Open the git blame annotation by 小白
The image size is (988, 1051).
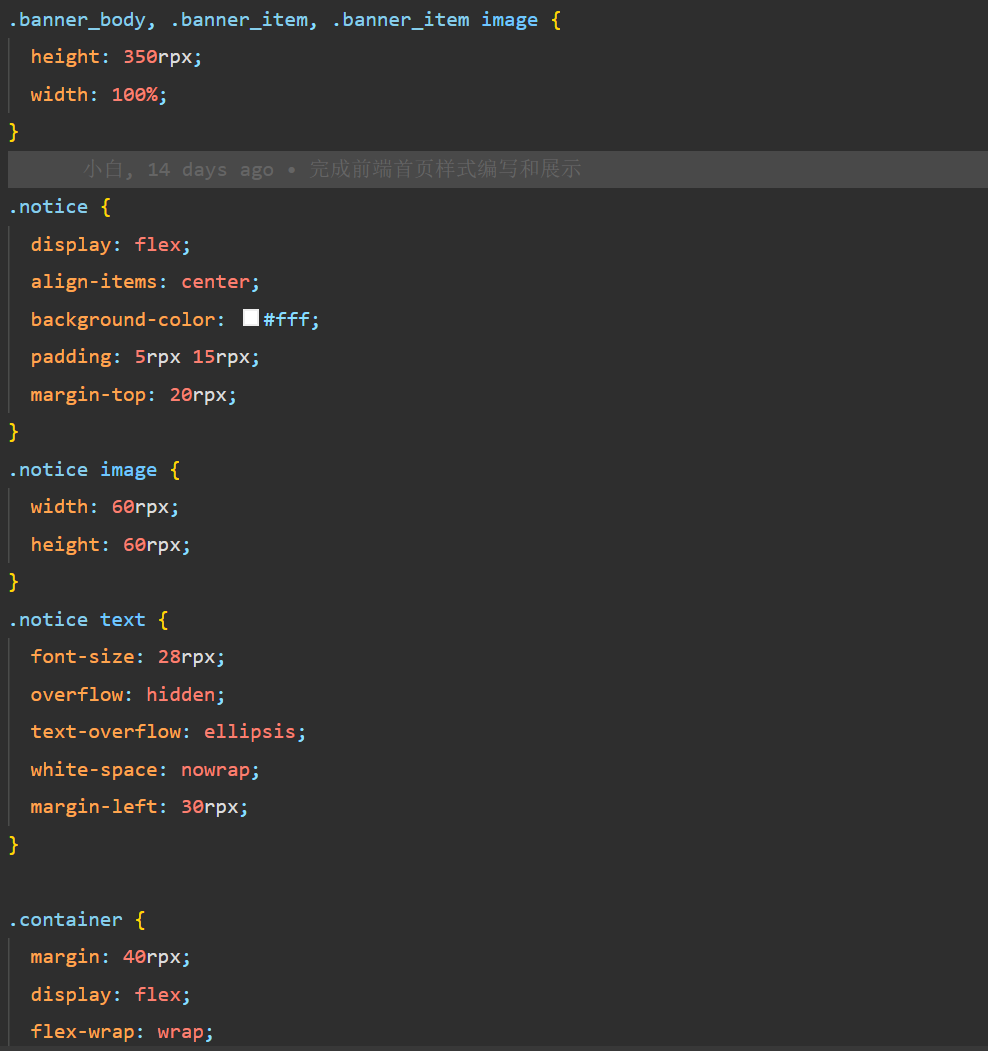click(332, 170)
